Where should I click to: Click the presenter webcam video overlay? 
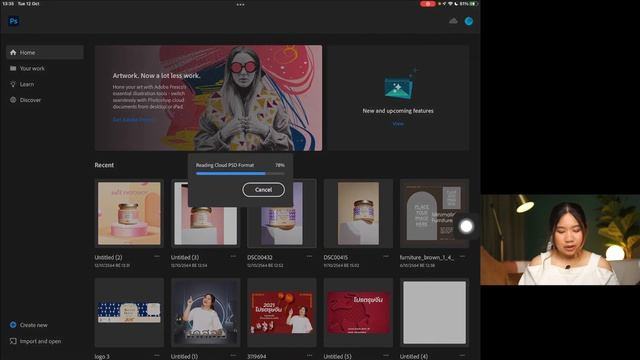(560, 240)
